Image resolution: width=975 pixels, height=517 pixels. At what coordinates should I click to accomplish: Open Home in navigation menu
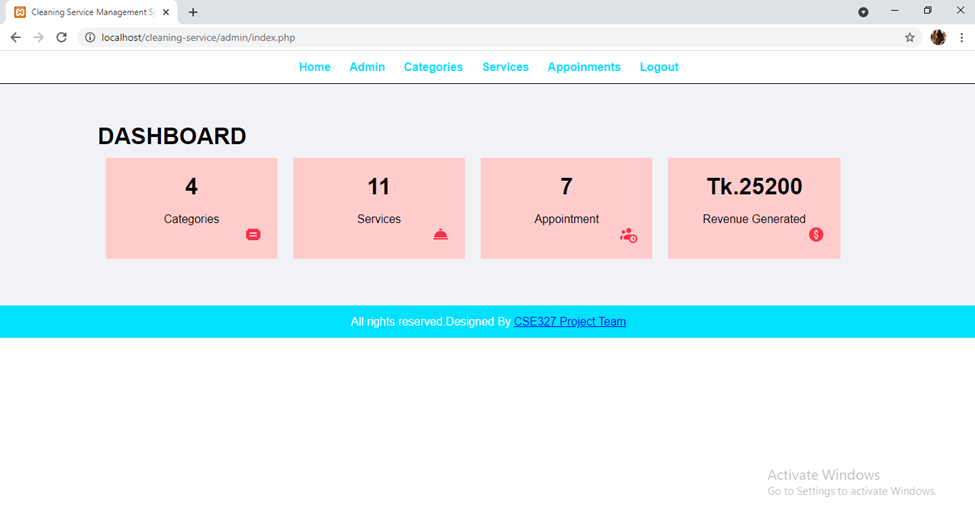(315, 67)
